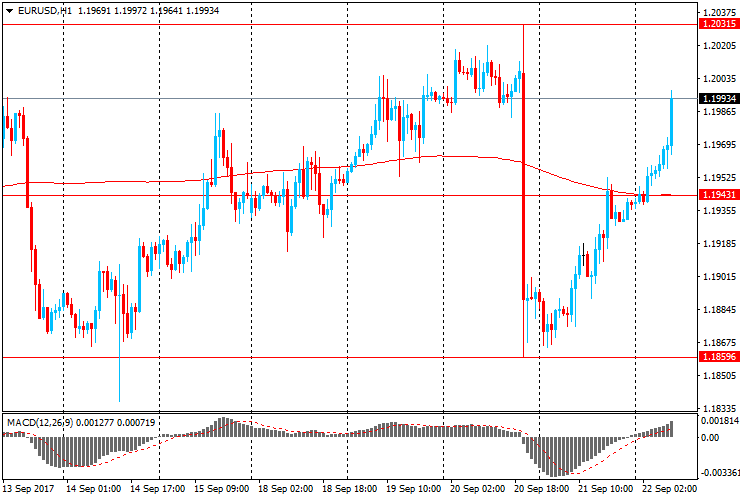
Task: Click the EURUSD,H1 chart title text
Action: tap(45, 10)
